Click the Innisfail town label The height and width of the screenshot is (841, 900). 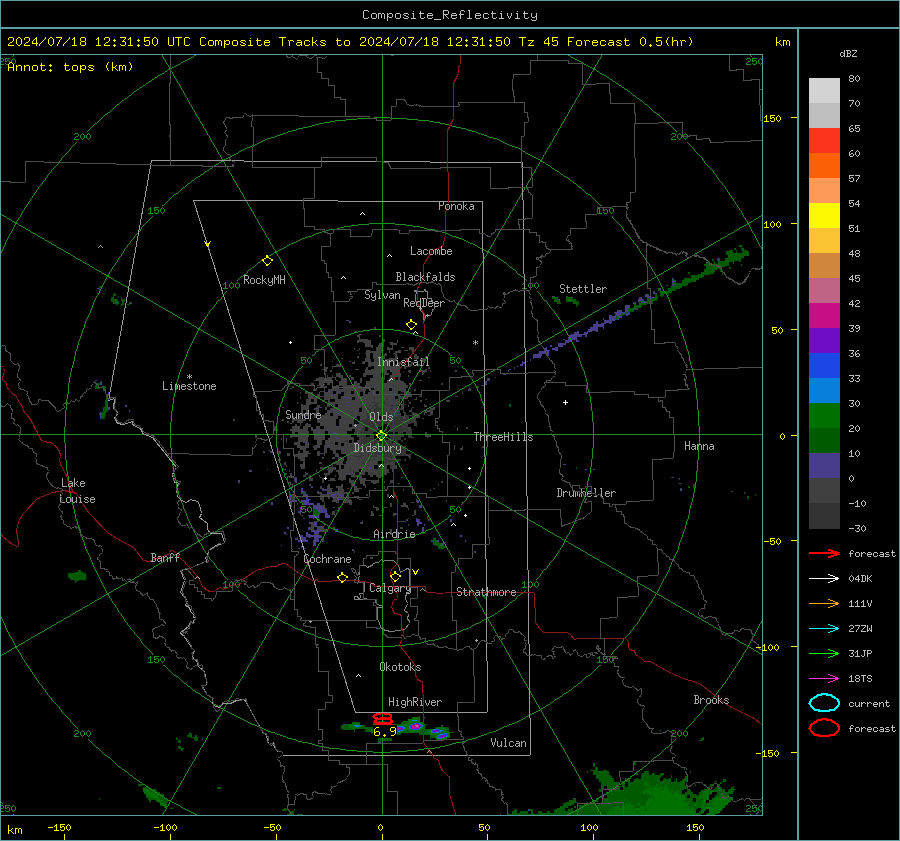point(404,362)
